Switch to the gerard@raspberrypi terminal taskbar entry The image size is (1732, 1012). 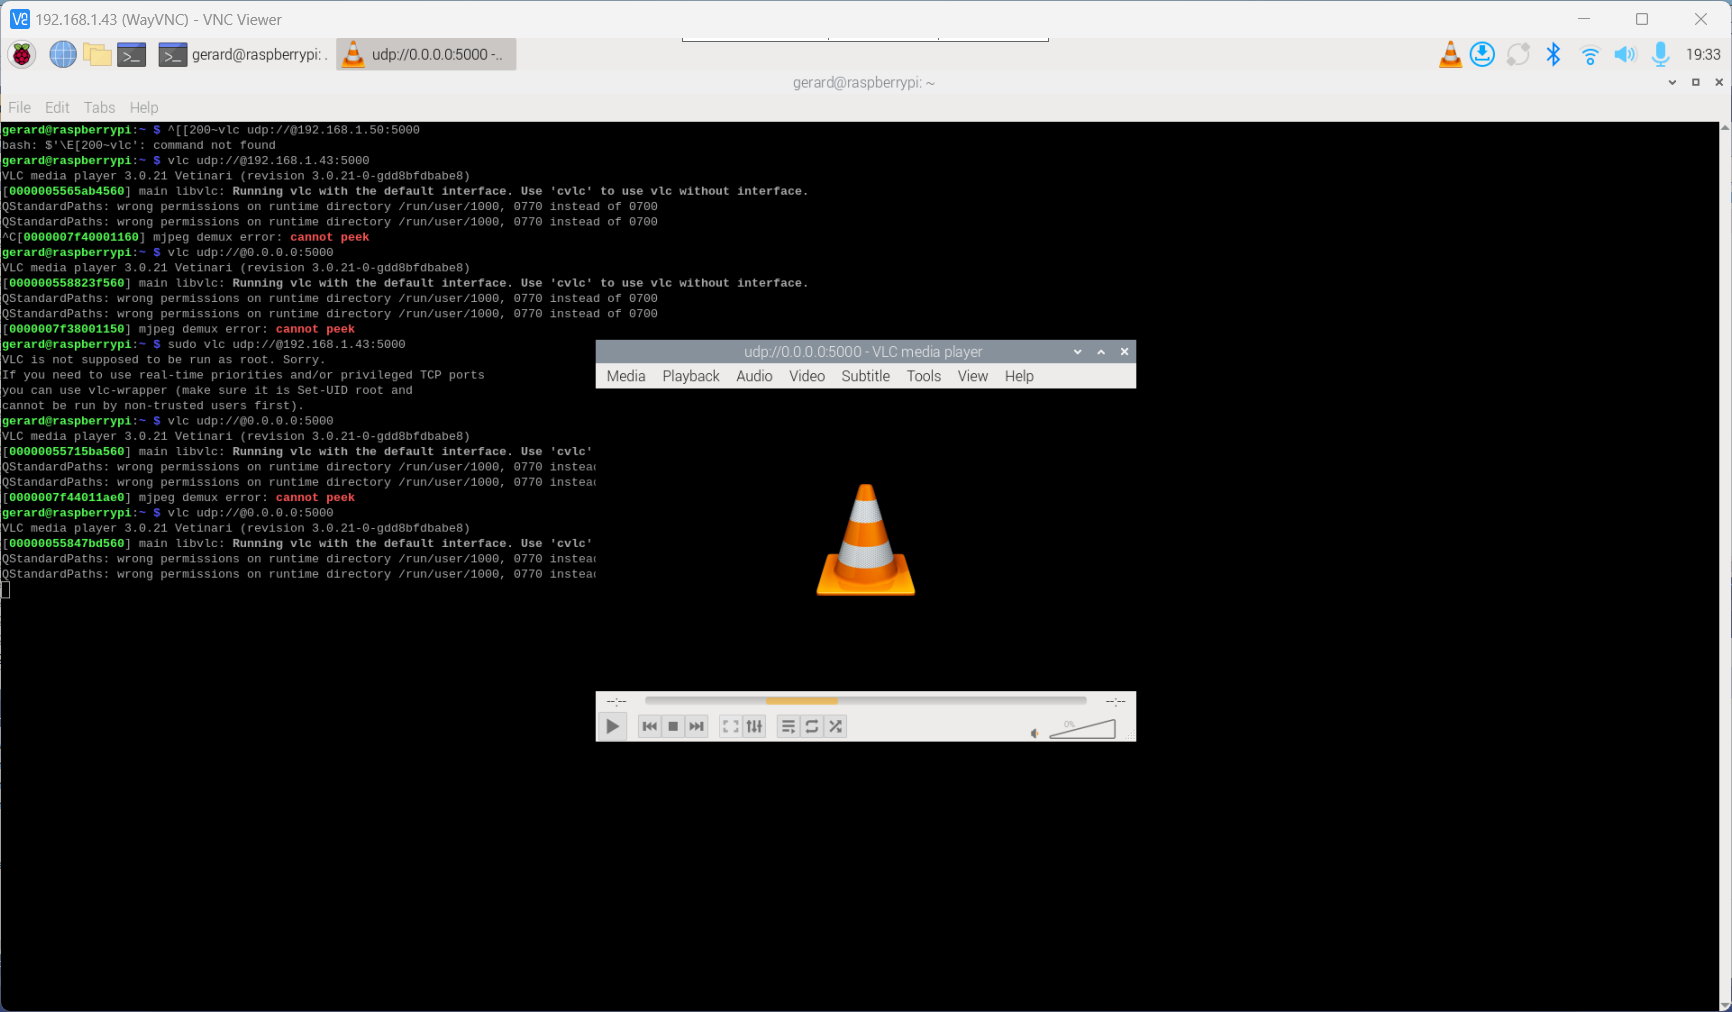[x=243, y=54]
